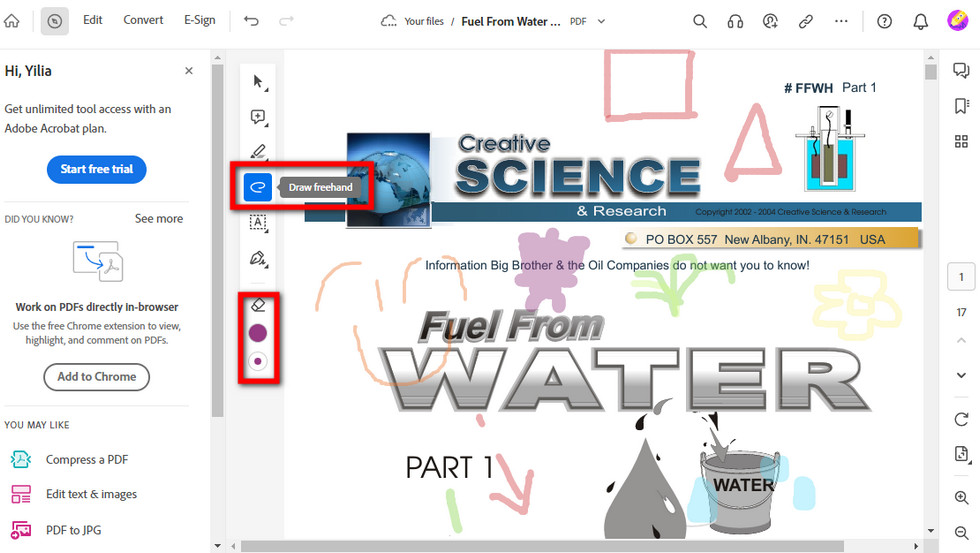This screenshot has width=980, height=553.
Task: Click Start free trial button
Action: 97,169
